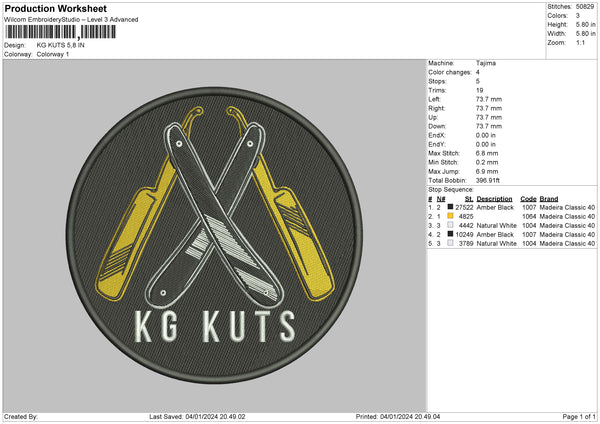This screenshot has height=424, width=600.
Task: Select 'Wilcom EmbroideryStudio – Level 3 Advanced' line
Action: pos(71,20)
